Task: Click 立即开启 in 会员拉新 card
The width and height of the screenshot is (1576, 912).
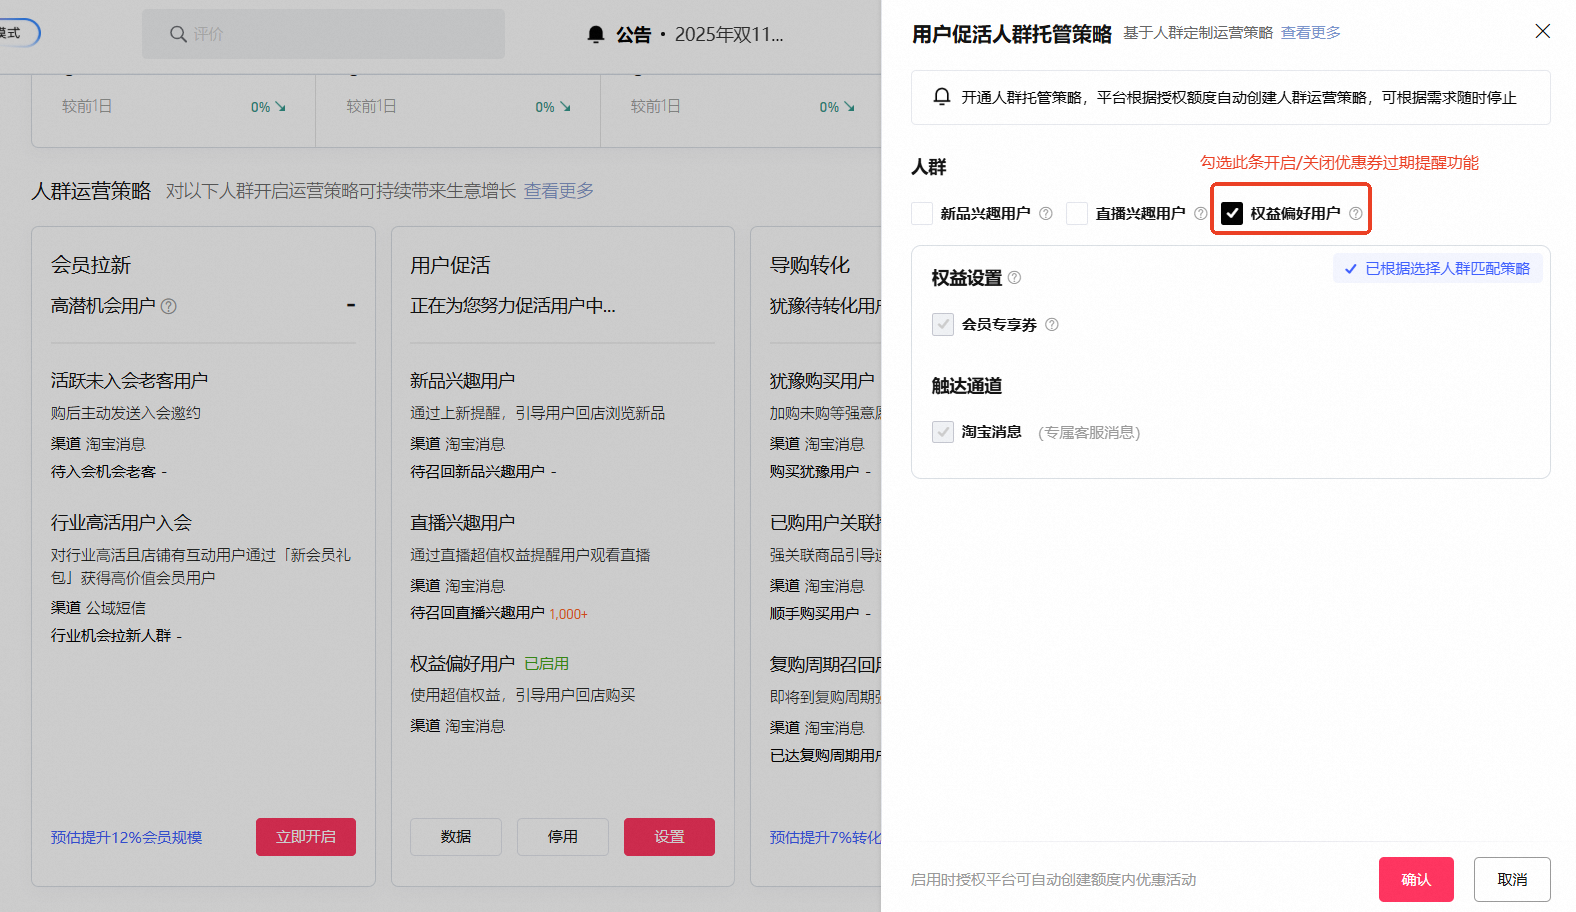Action: 306,837
